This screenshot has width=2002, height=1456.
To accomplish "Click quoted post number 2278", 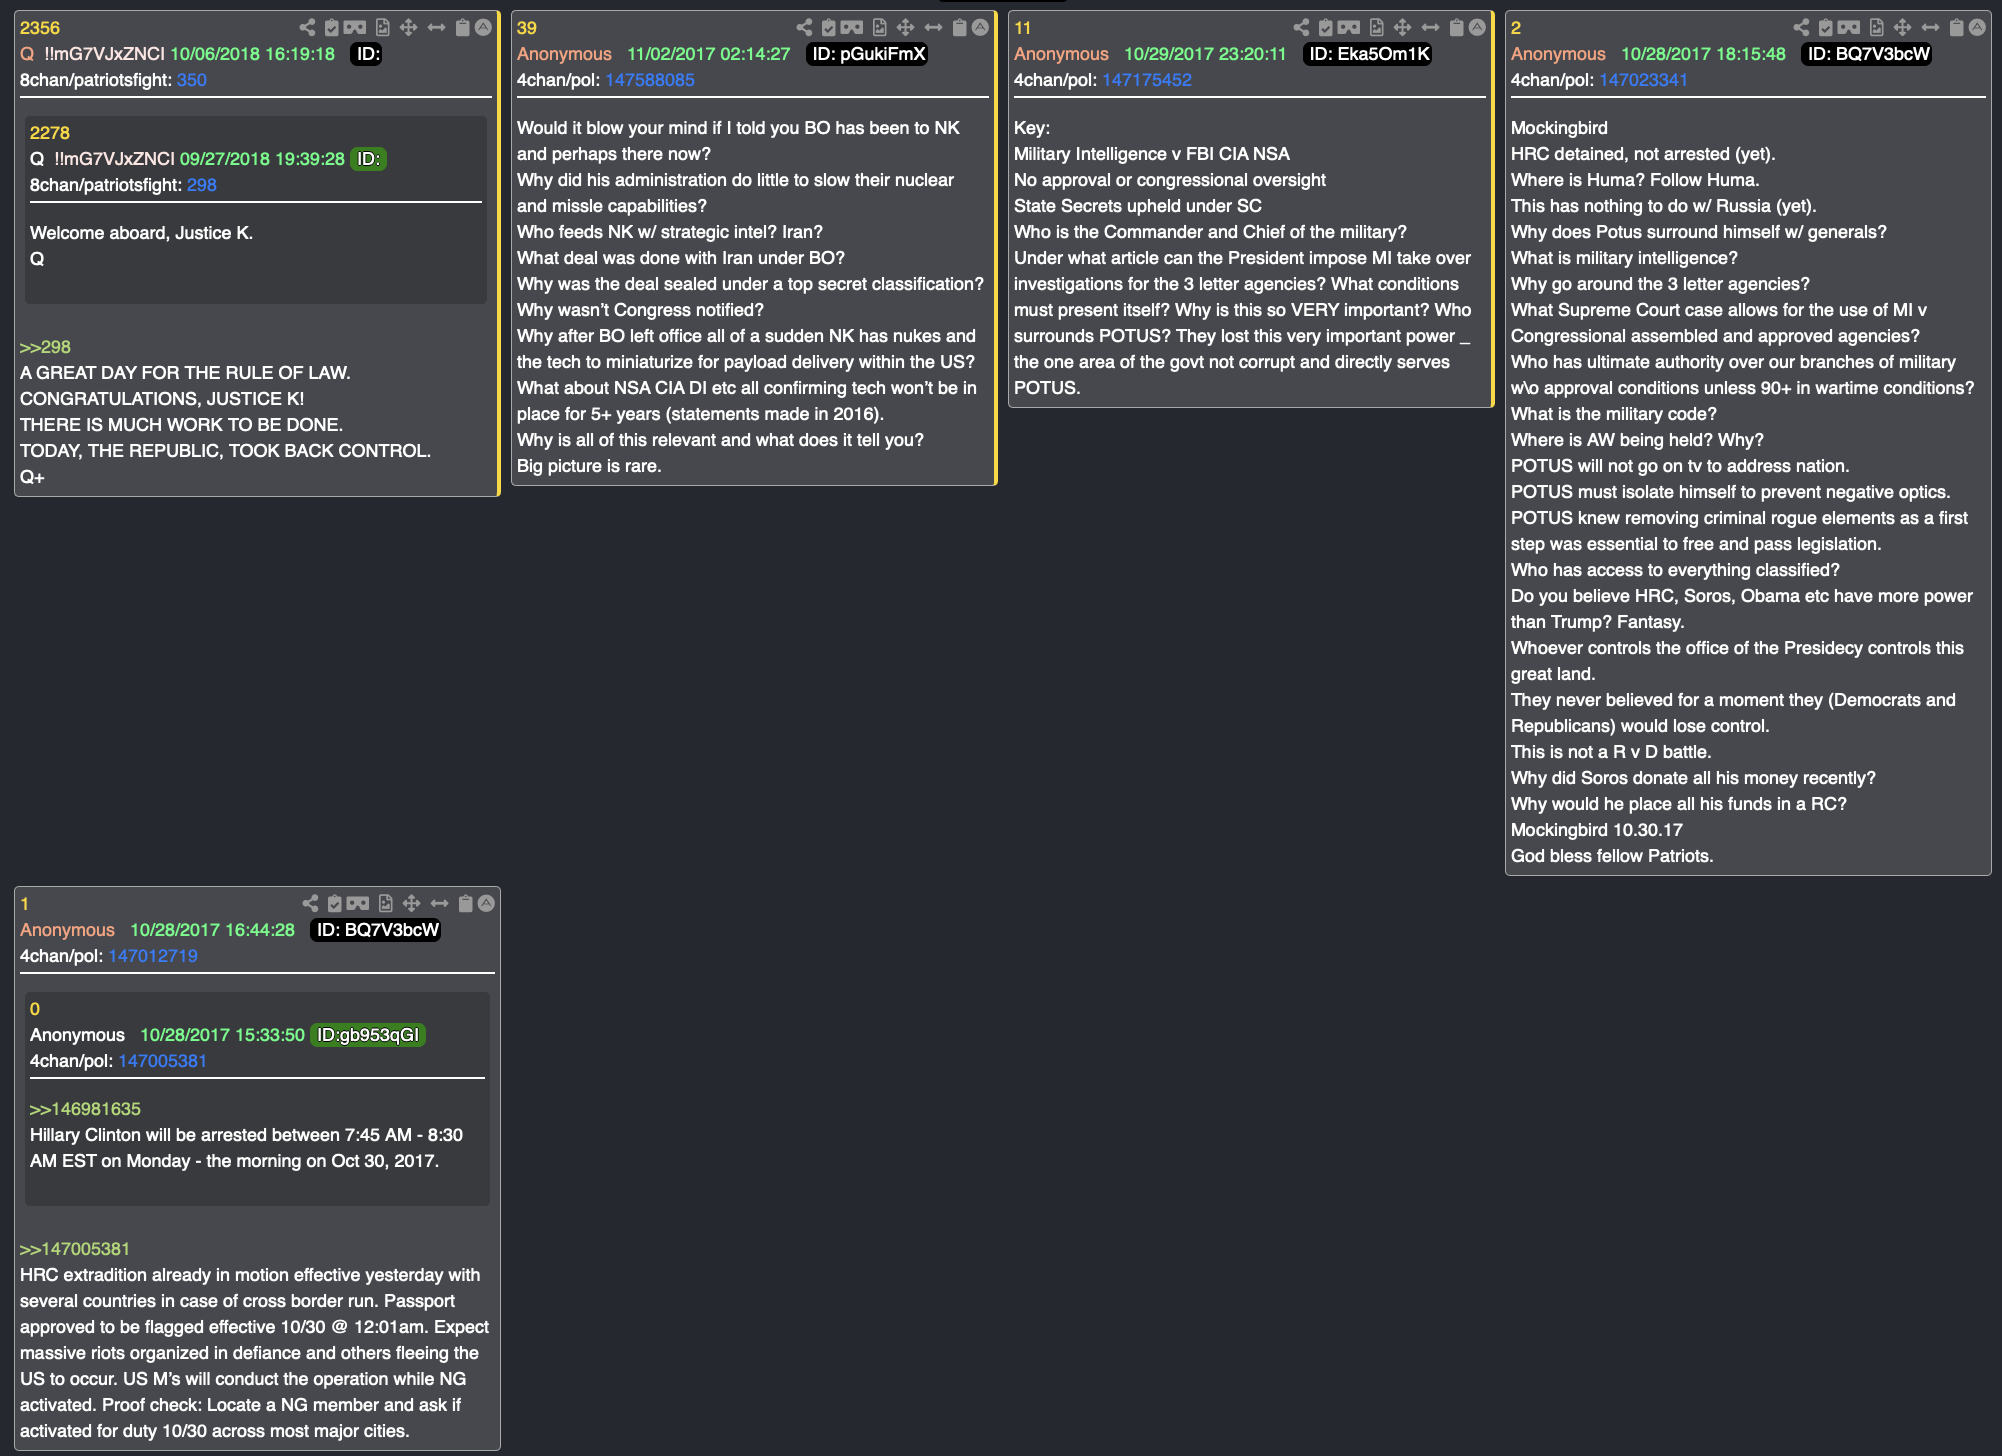I will pos(50,133).
